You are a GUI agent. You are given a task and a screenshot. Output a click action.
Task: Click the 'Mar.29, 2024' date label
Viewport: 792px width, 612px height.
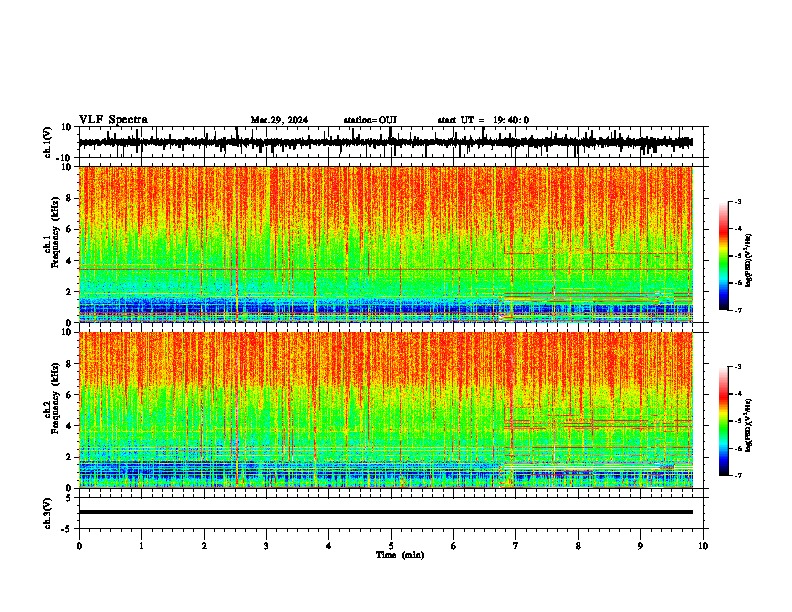(279, 120)
